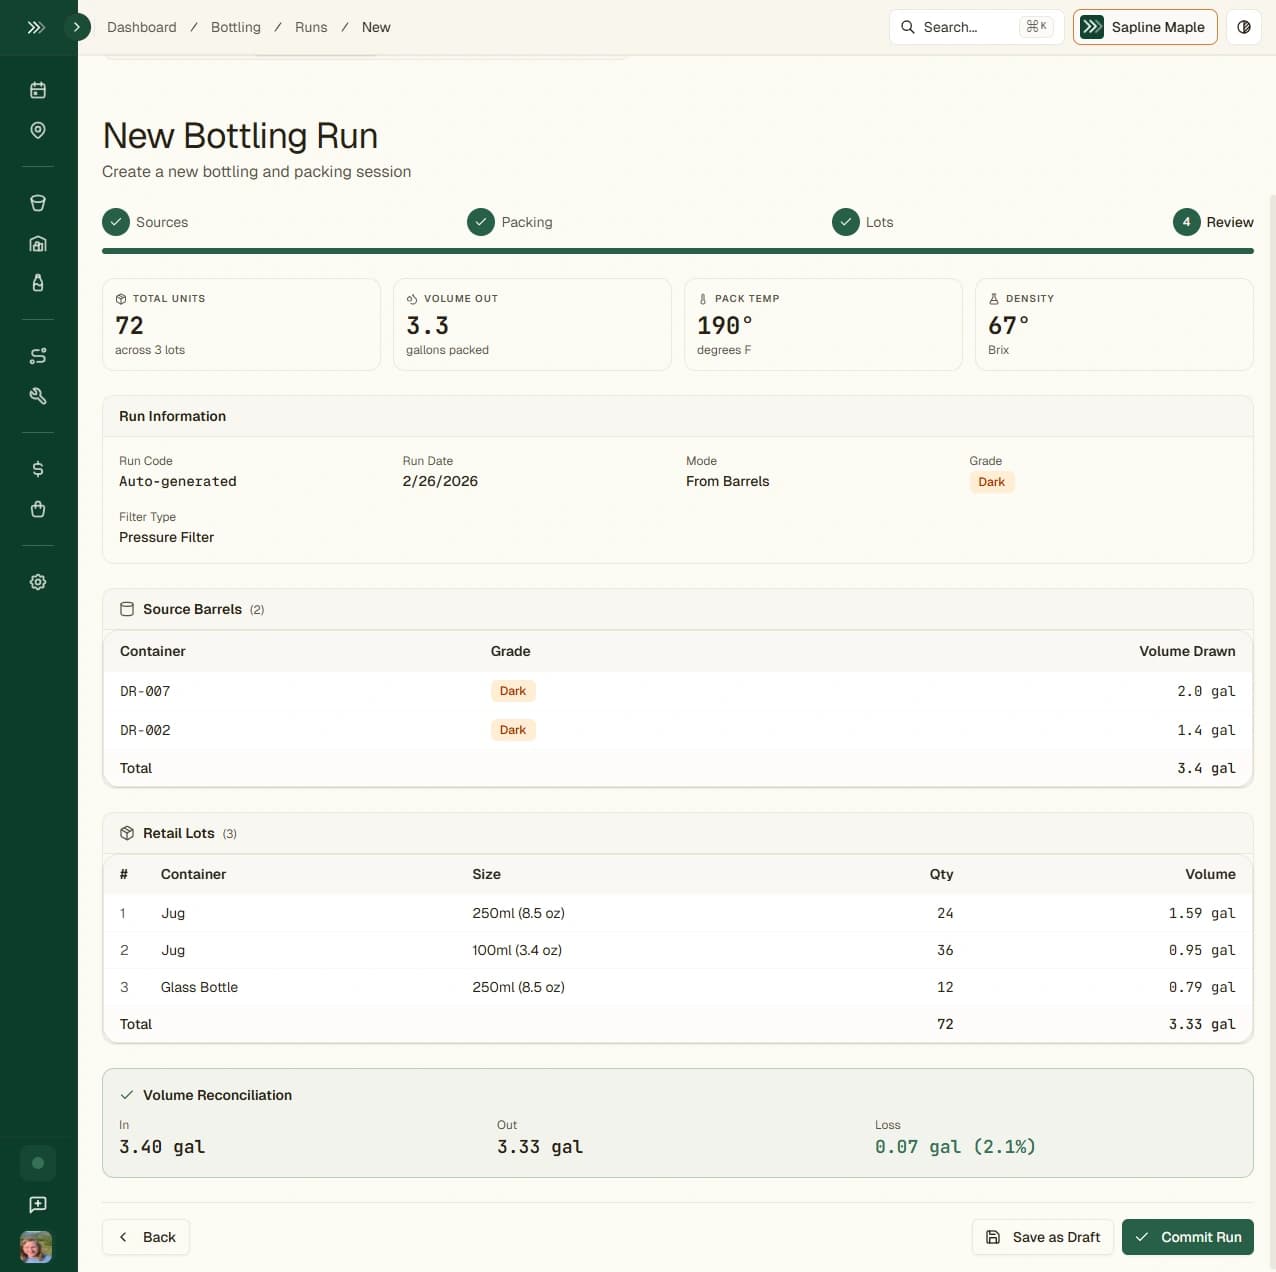This screenshot has height=1272, width=1276.
Task: Open the Sapline Maple organization switcher
Action: pos(1144,27)
